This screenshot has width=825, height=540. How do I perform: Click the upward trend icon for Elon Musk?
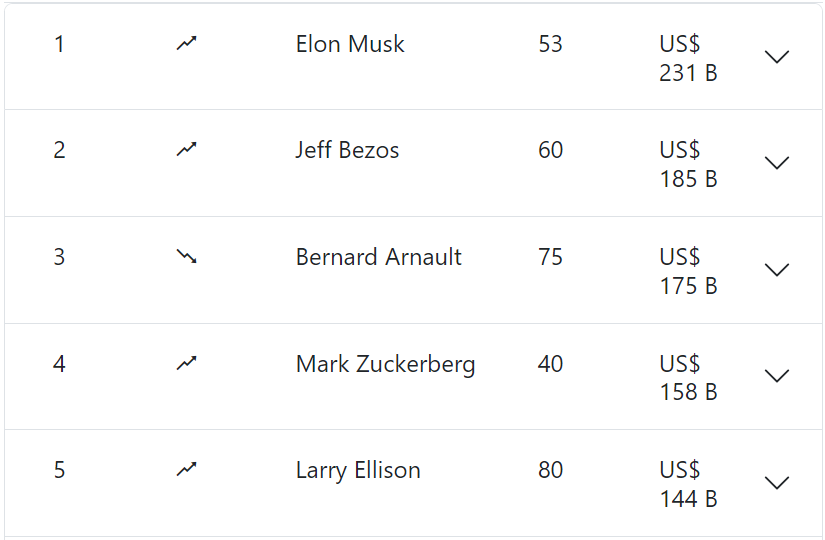tap(186, 43)
